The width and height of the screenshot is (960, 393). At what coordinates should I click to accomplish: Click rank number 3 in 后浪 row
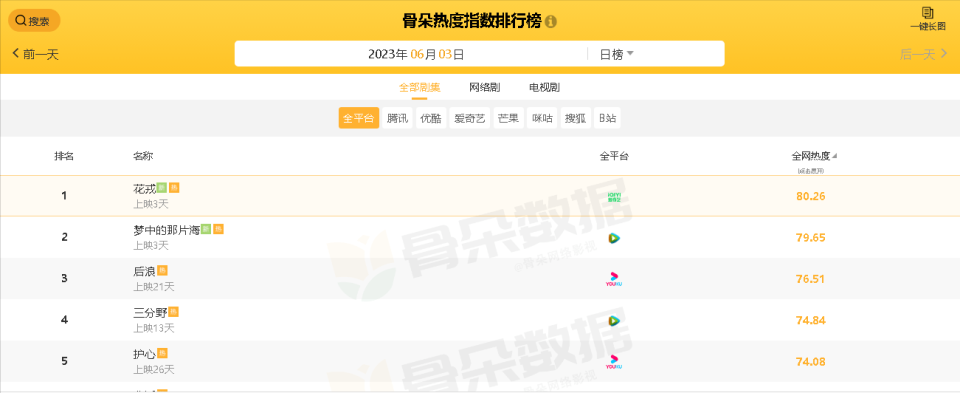click(x=64, y=279)
